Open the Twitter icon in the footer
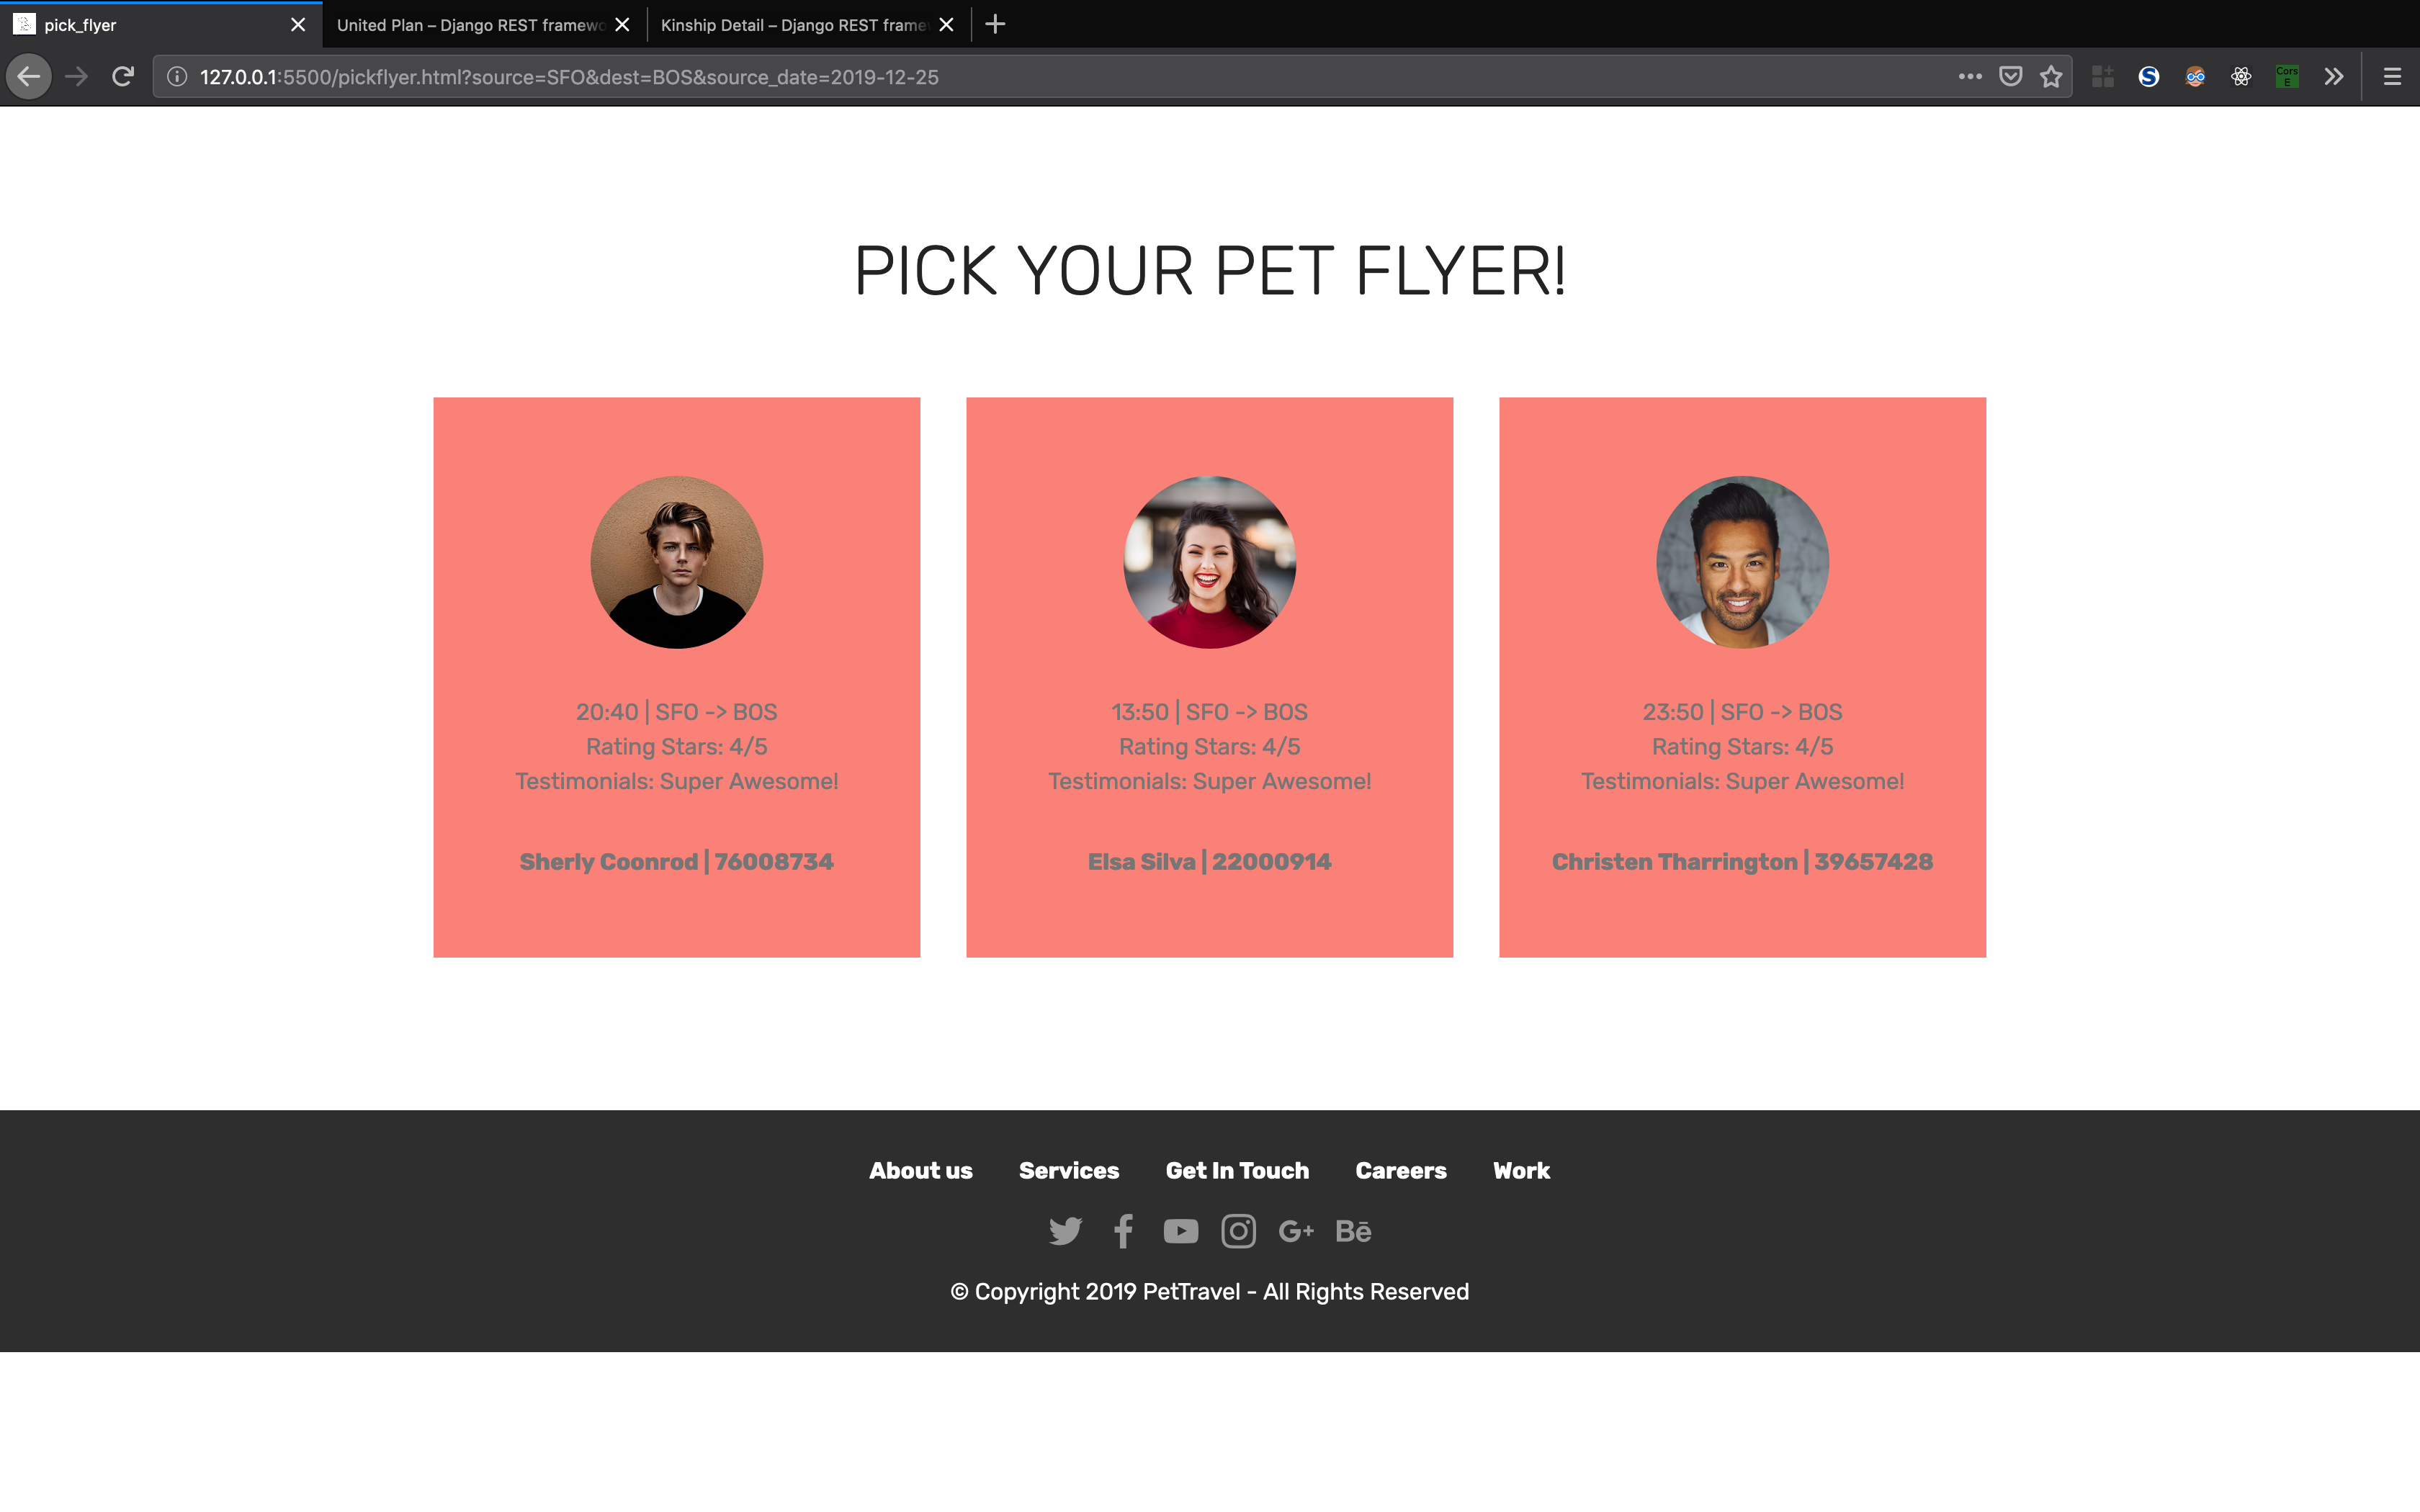2420x1512 pixels. pos(1065,1231)
